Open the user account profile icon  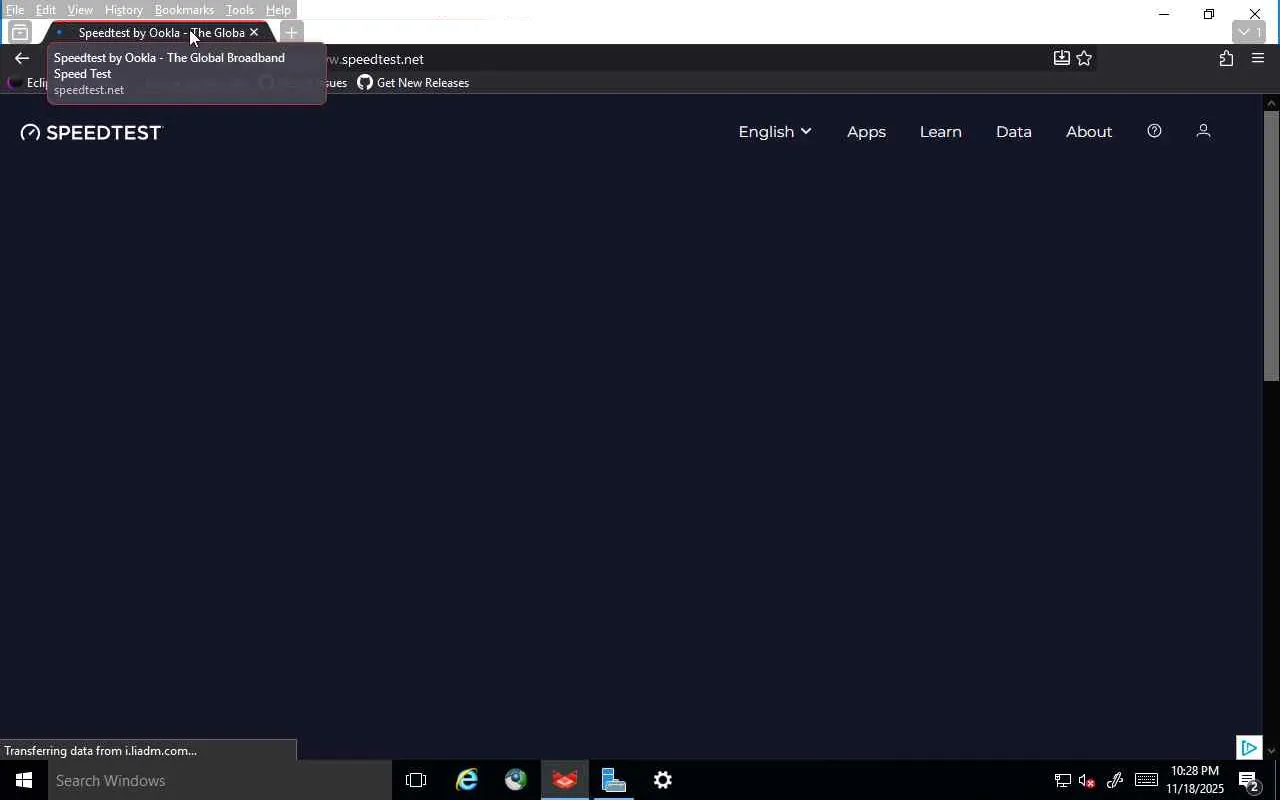point(1204,131)
